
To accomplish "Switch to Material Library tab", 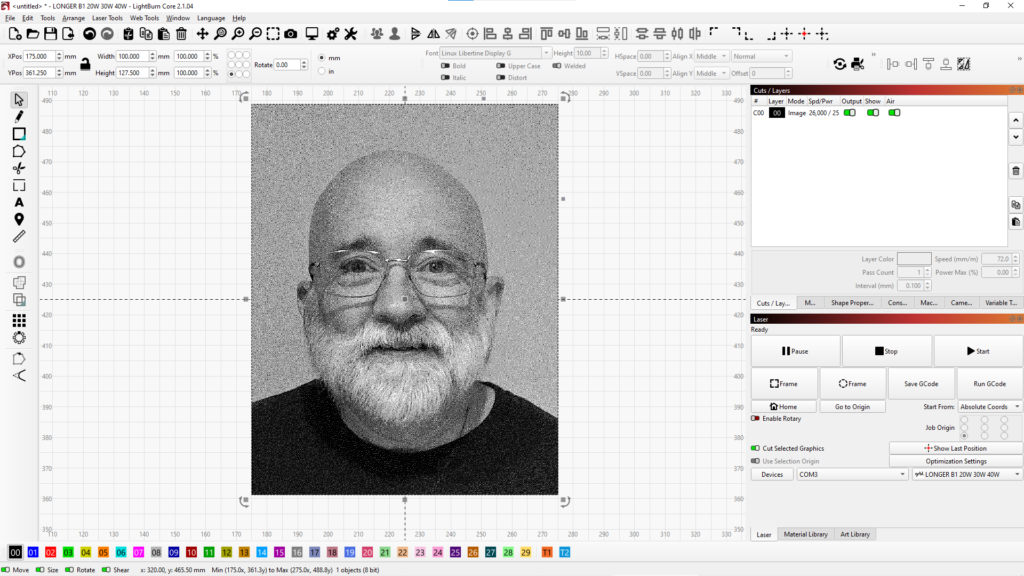I will [x=805, y=534].
